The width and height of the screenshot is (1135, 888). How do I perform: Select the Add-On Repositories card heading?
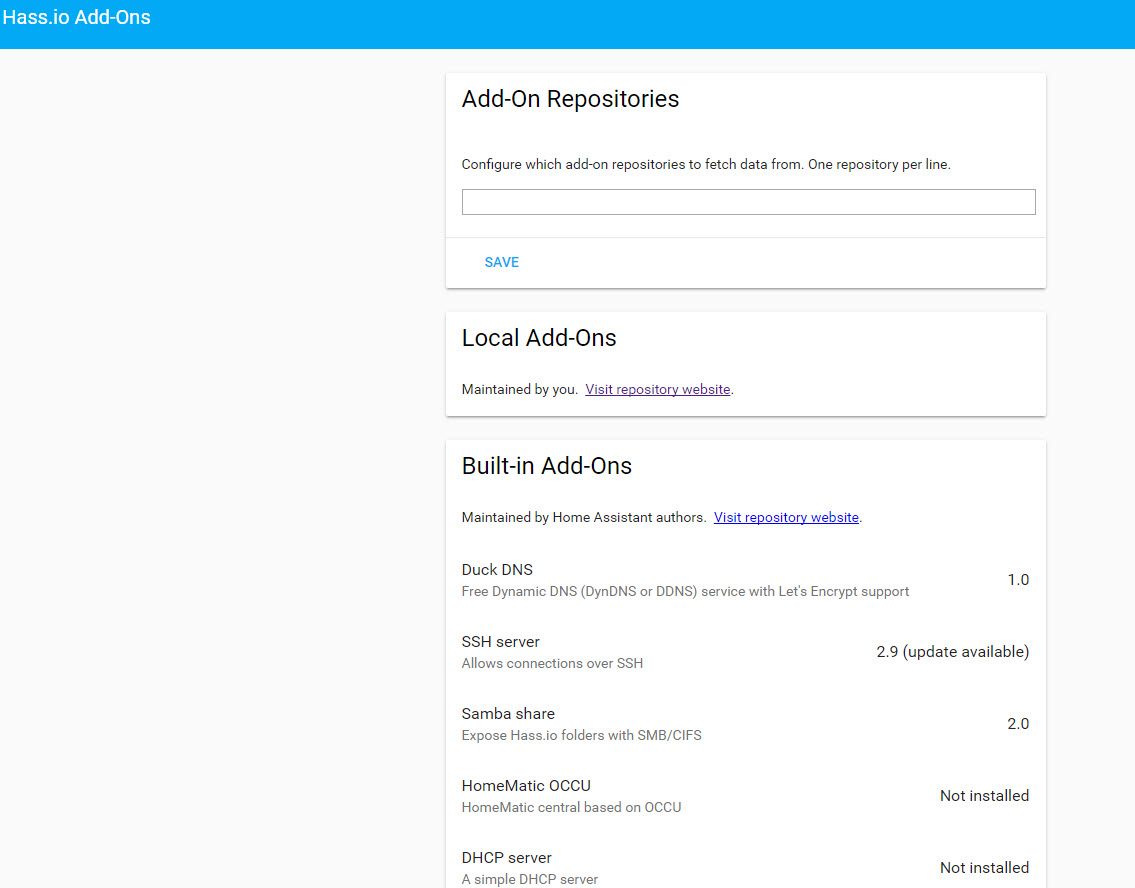coord(570,98)
